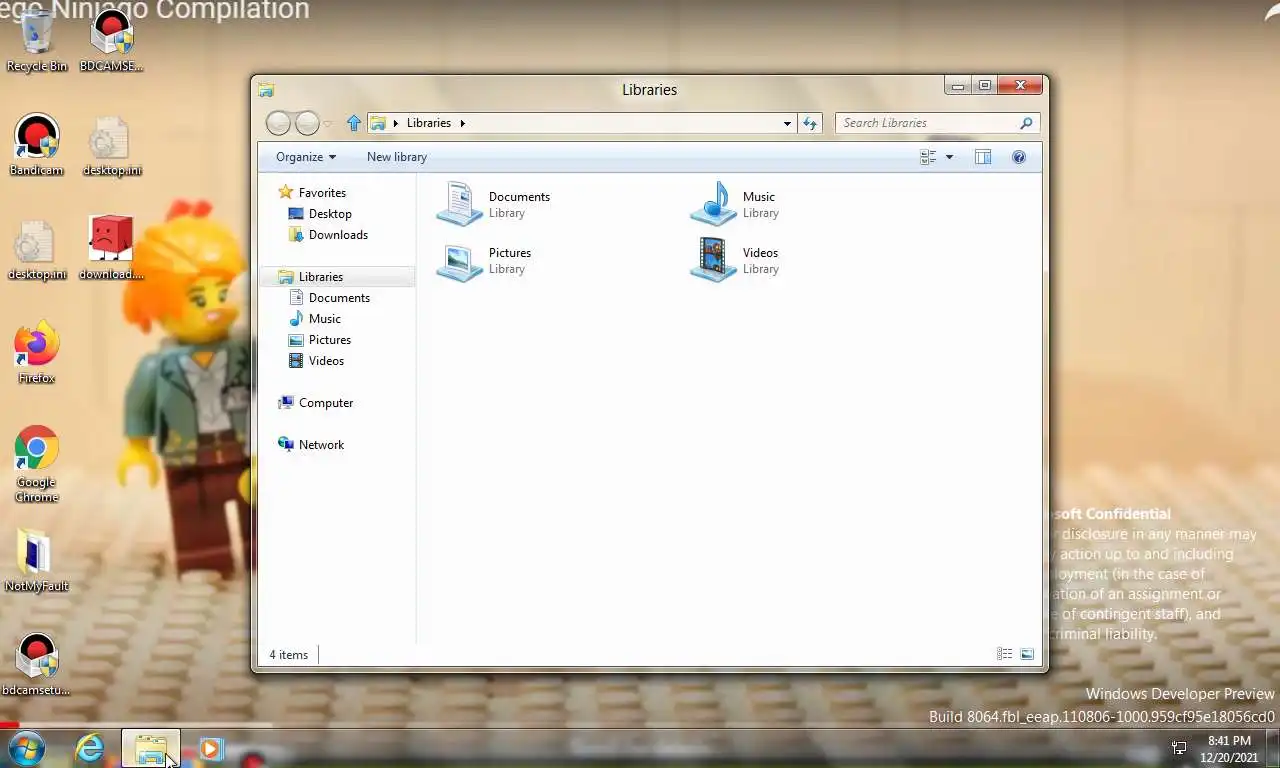
Task: Select Libraries in navigation pane
Action: (321, 277)
